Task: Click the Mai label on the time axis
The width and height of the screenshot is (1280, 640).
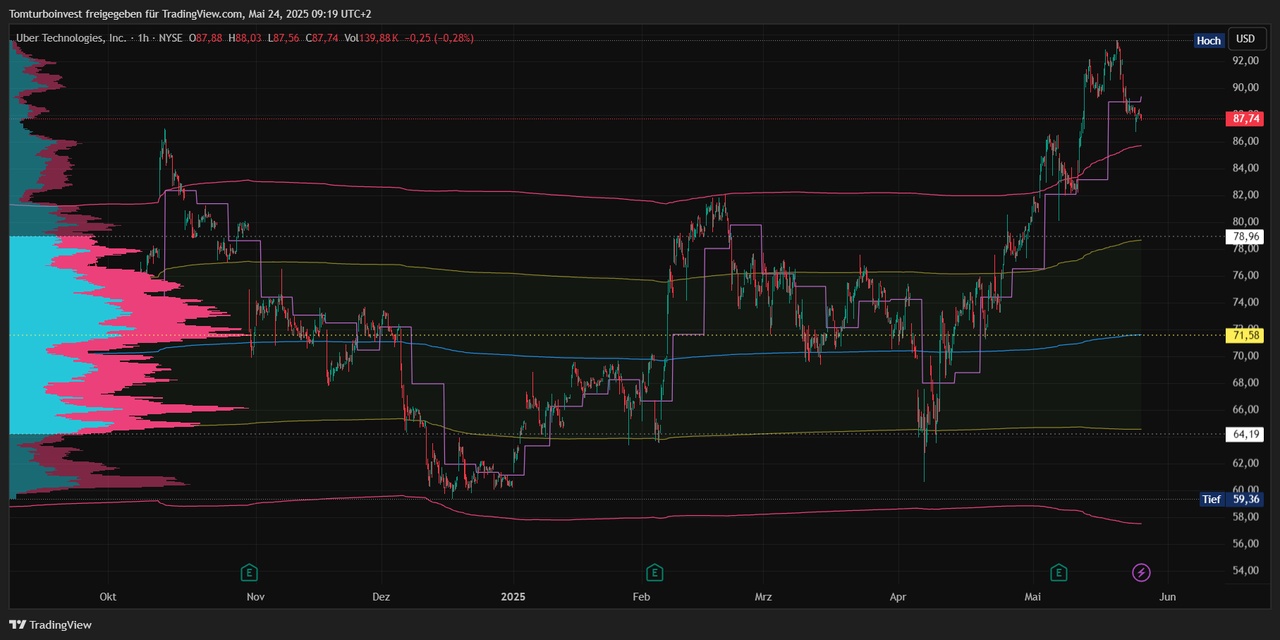Action: (1033, 597)
